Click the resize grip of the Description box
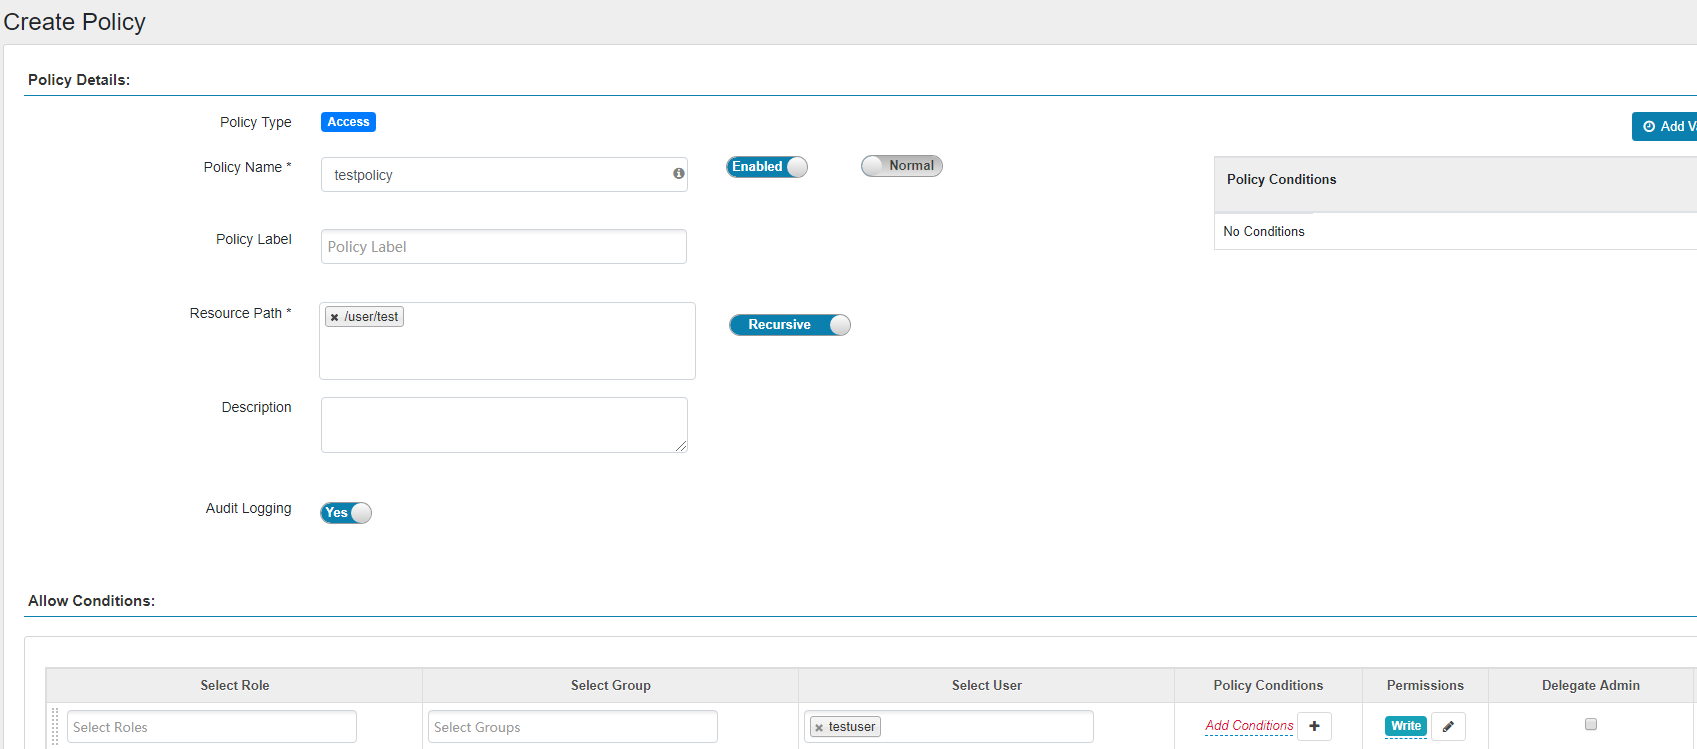 coord(682,447)
